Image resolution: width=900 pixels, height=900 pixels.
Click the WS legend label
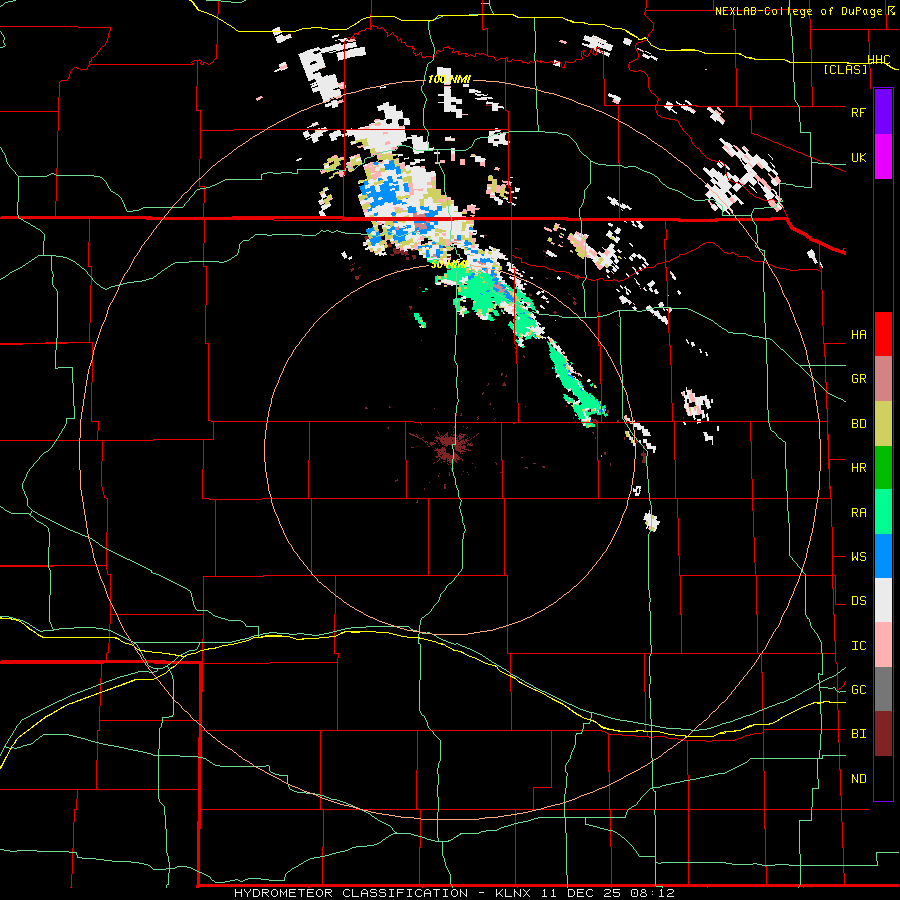[x=858, y=557]
